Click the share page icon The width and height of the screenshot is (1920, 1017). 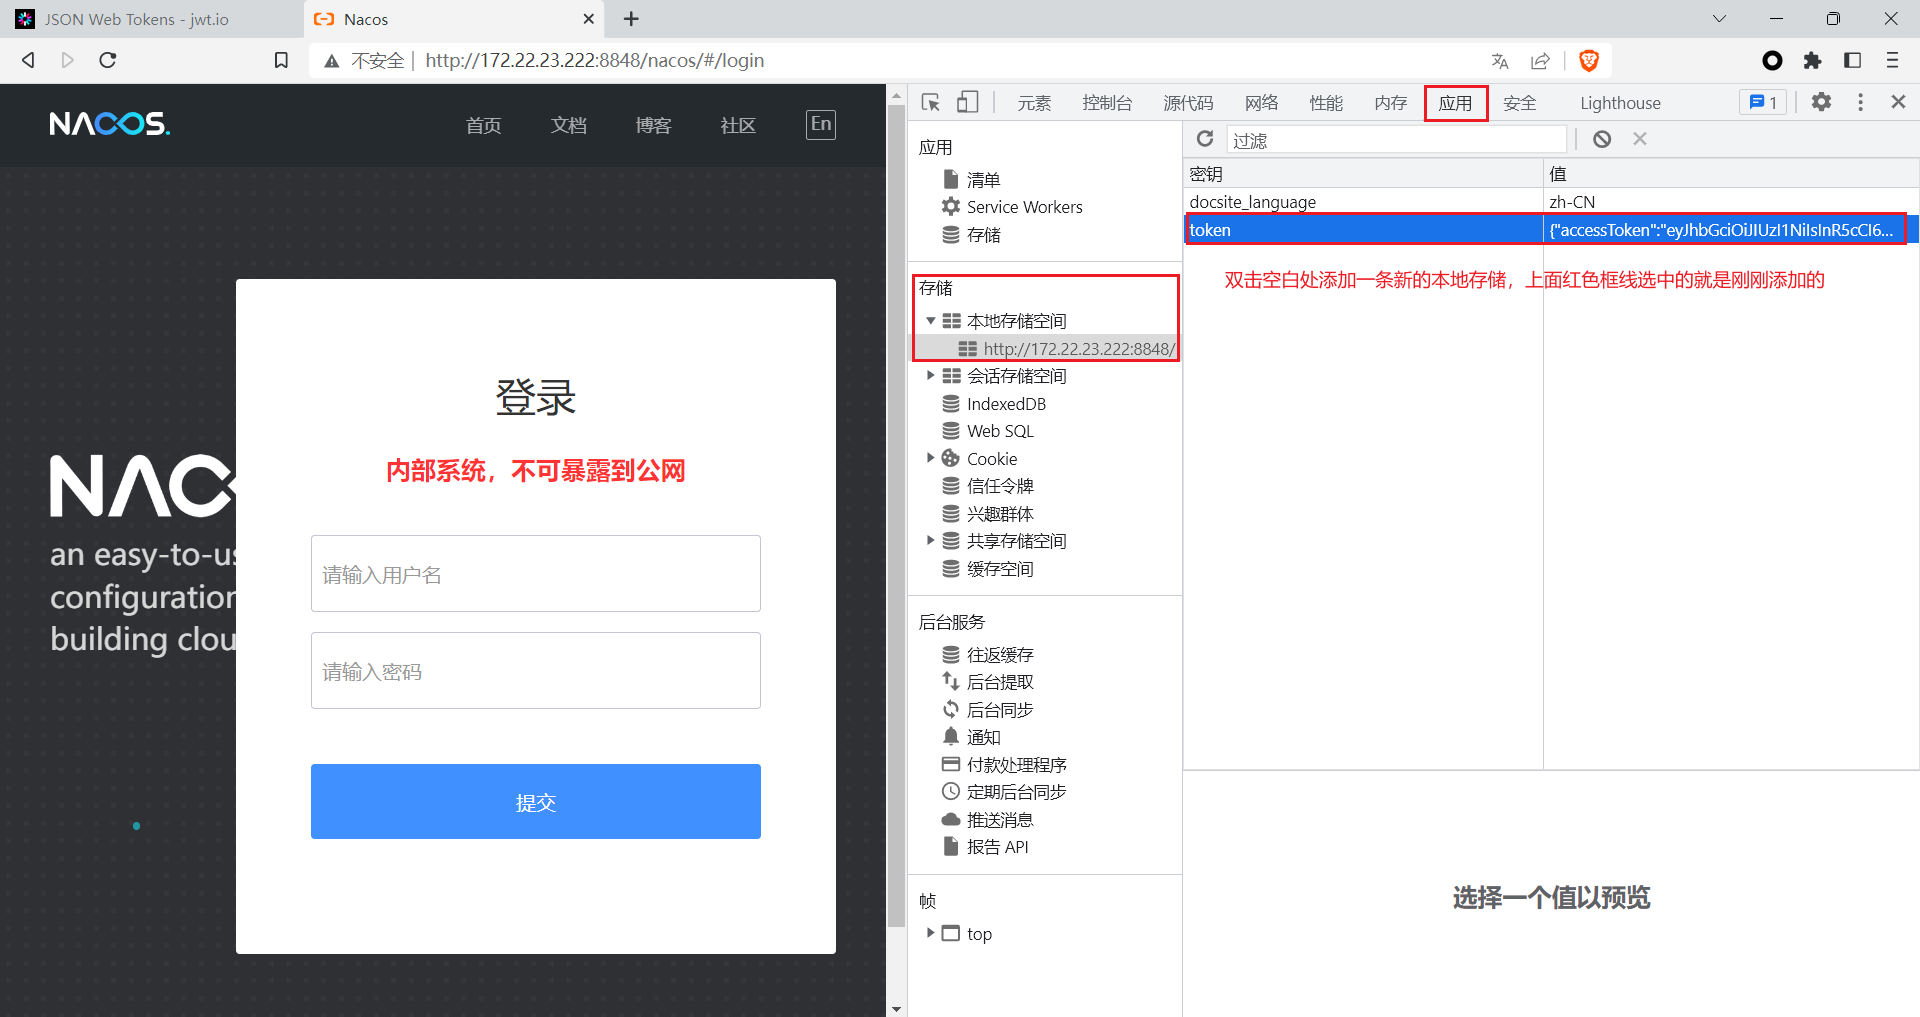point(1540,61)
